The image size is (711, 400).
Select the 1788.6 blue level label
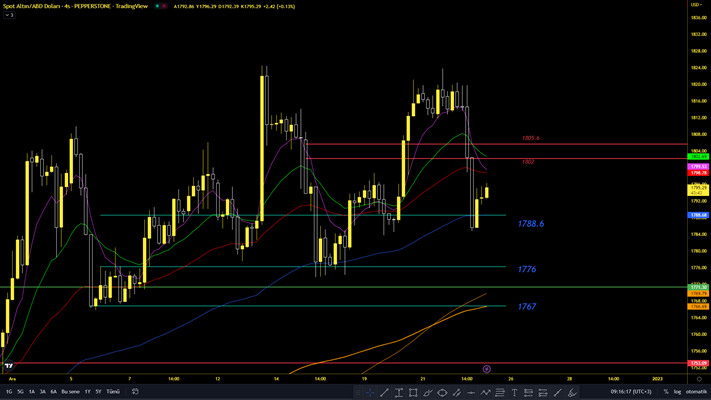pos(531,224)
